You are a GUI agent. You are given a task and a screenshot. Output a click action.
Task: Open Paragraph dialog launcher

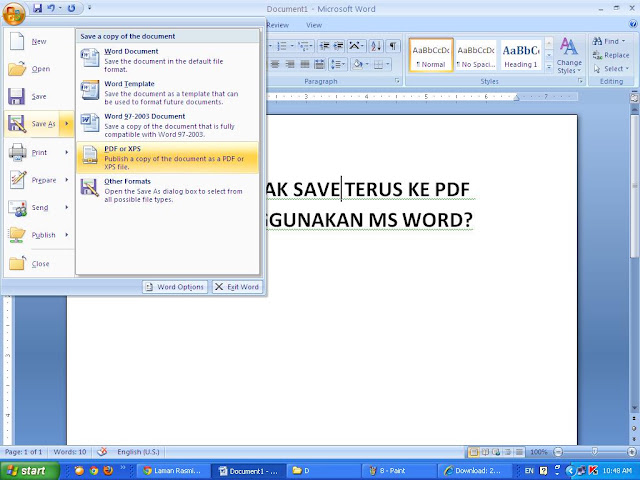click(x=397, y=81)
